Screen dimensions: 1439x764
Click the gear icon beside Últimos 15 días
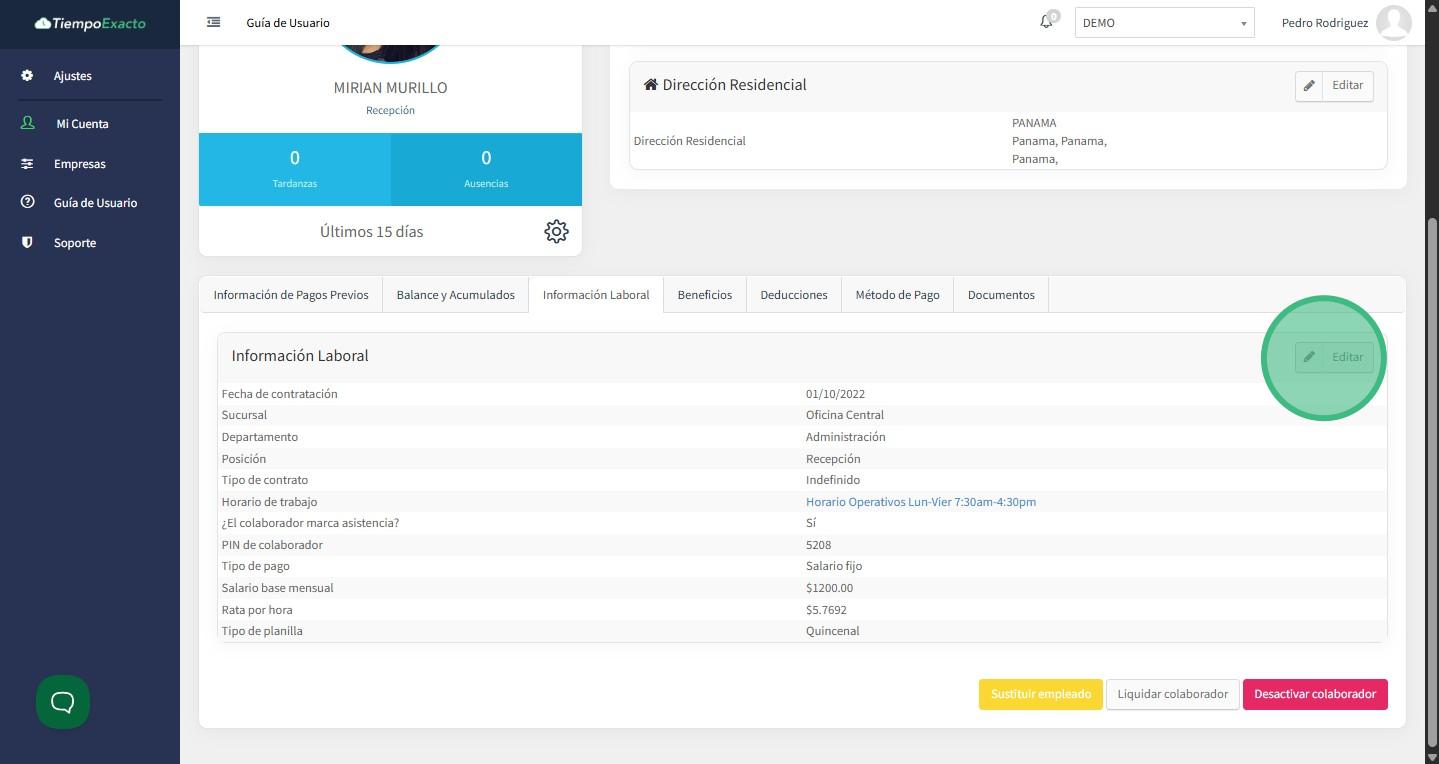click(556, 231)
